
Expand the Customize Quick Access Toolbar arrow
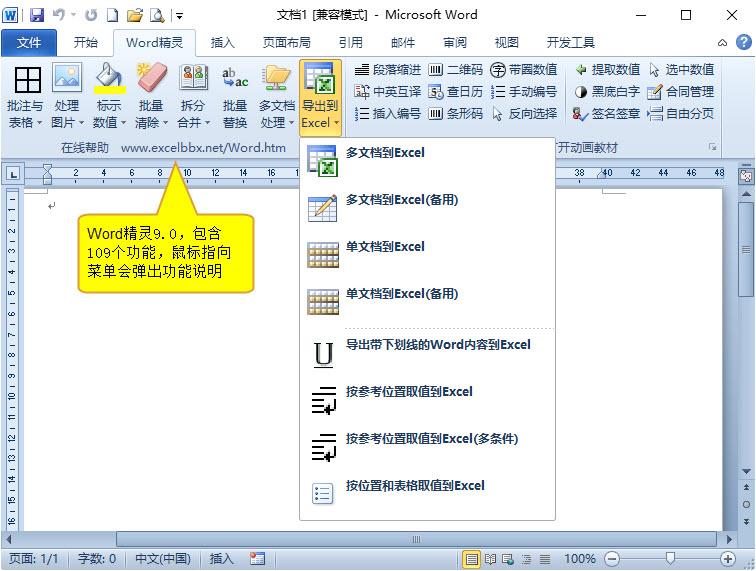click(179, 16)
